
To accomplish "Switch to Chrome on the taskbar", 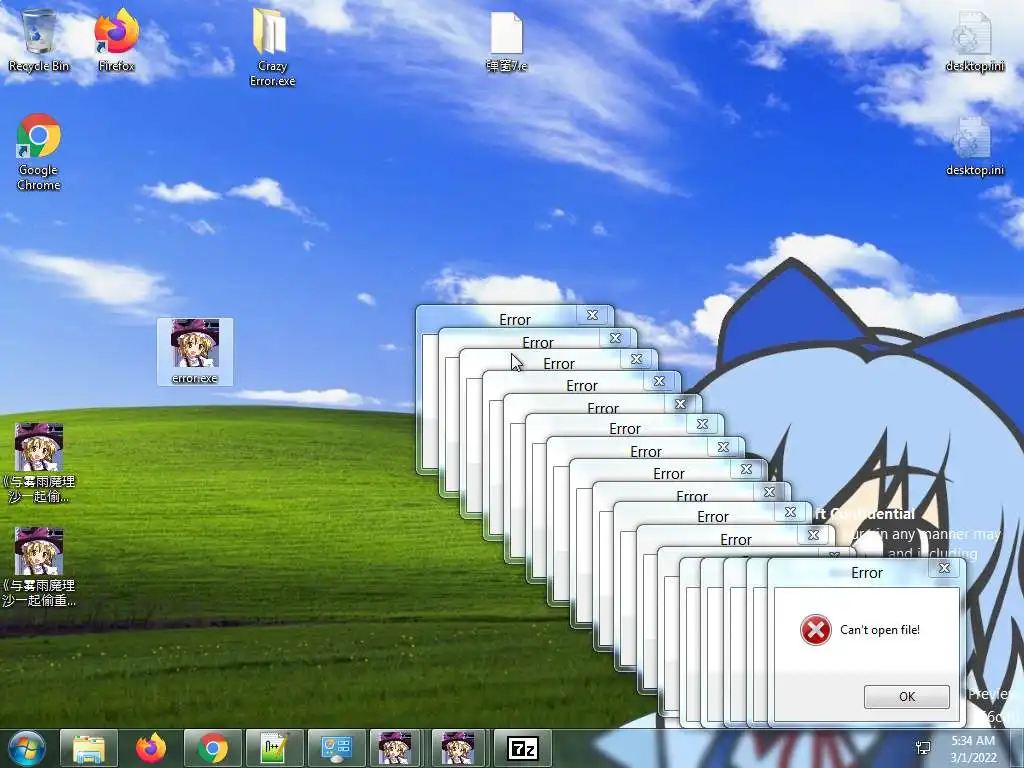I will coord(213,748).
